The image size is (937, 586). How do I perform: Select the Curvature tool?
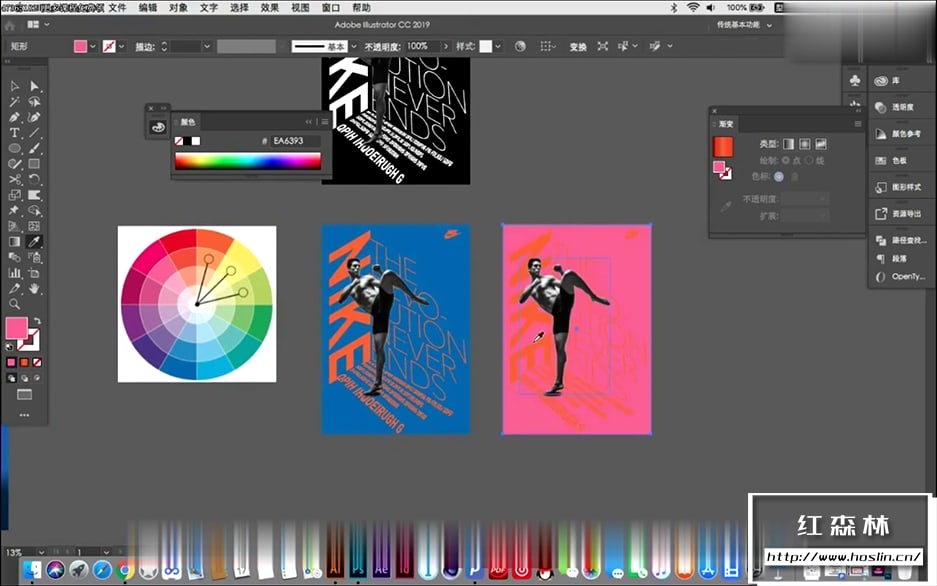click(34, 117)
